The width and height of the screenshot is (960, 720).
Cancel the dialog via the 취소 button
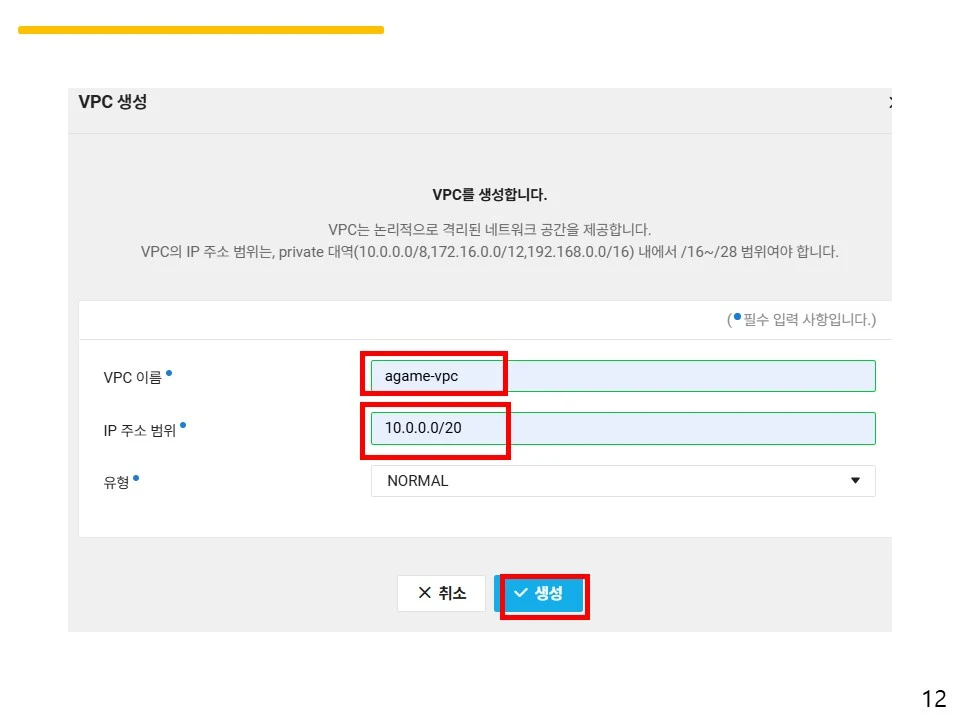coord(441,593)
